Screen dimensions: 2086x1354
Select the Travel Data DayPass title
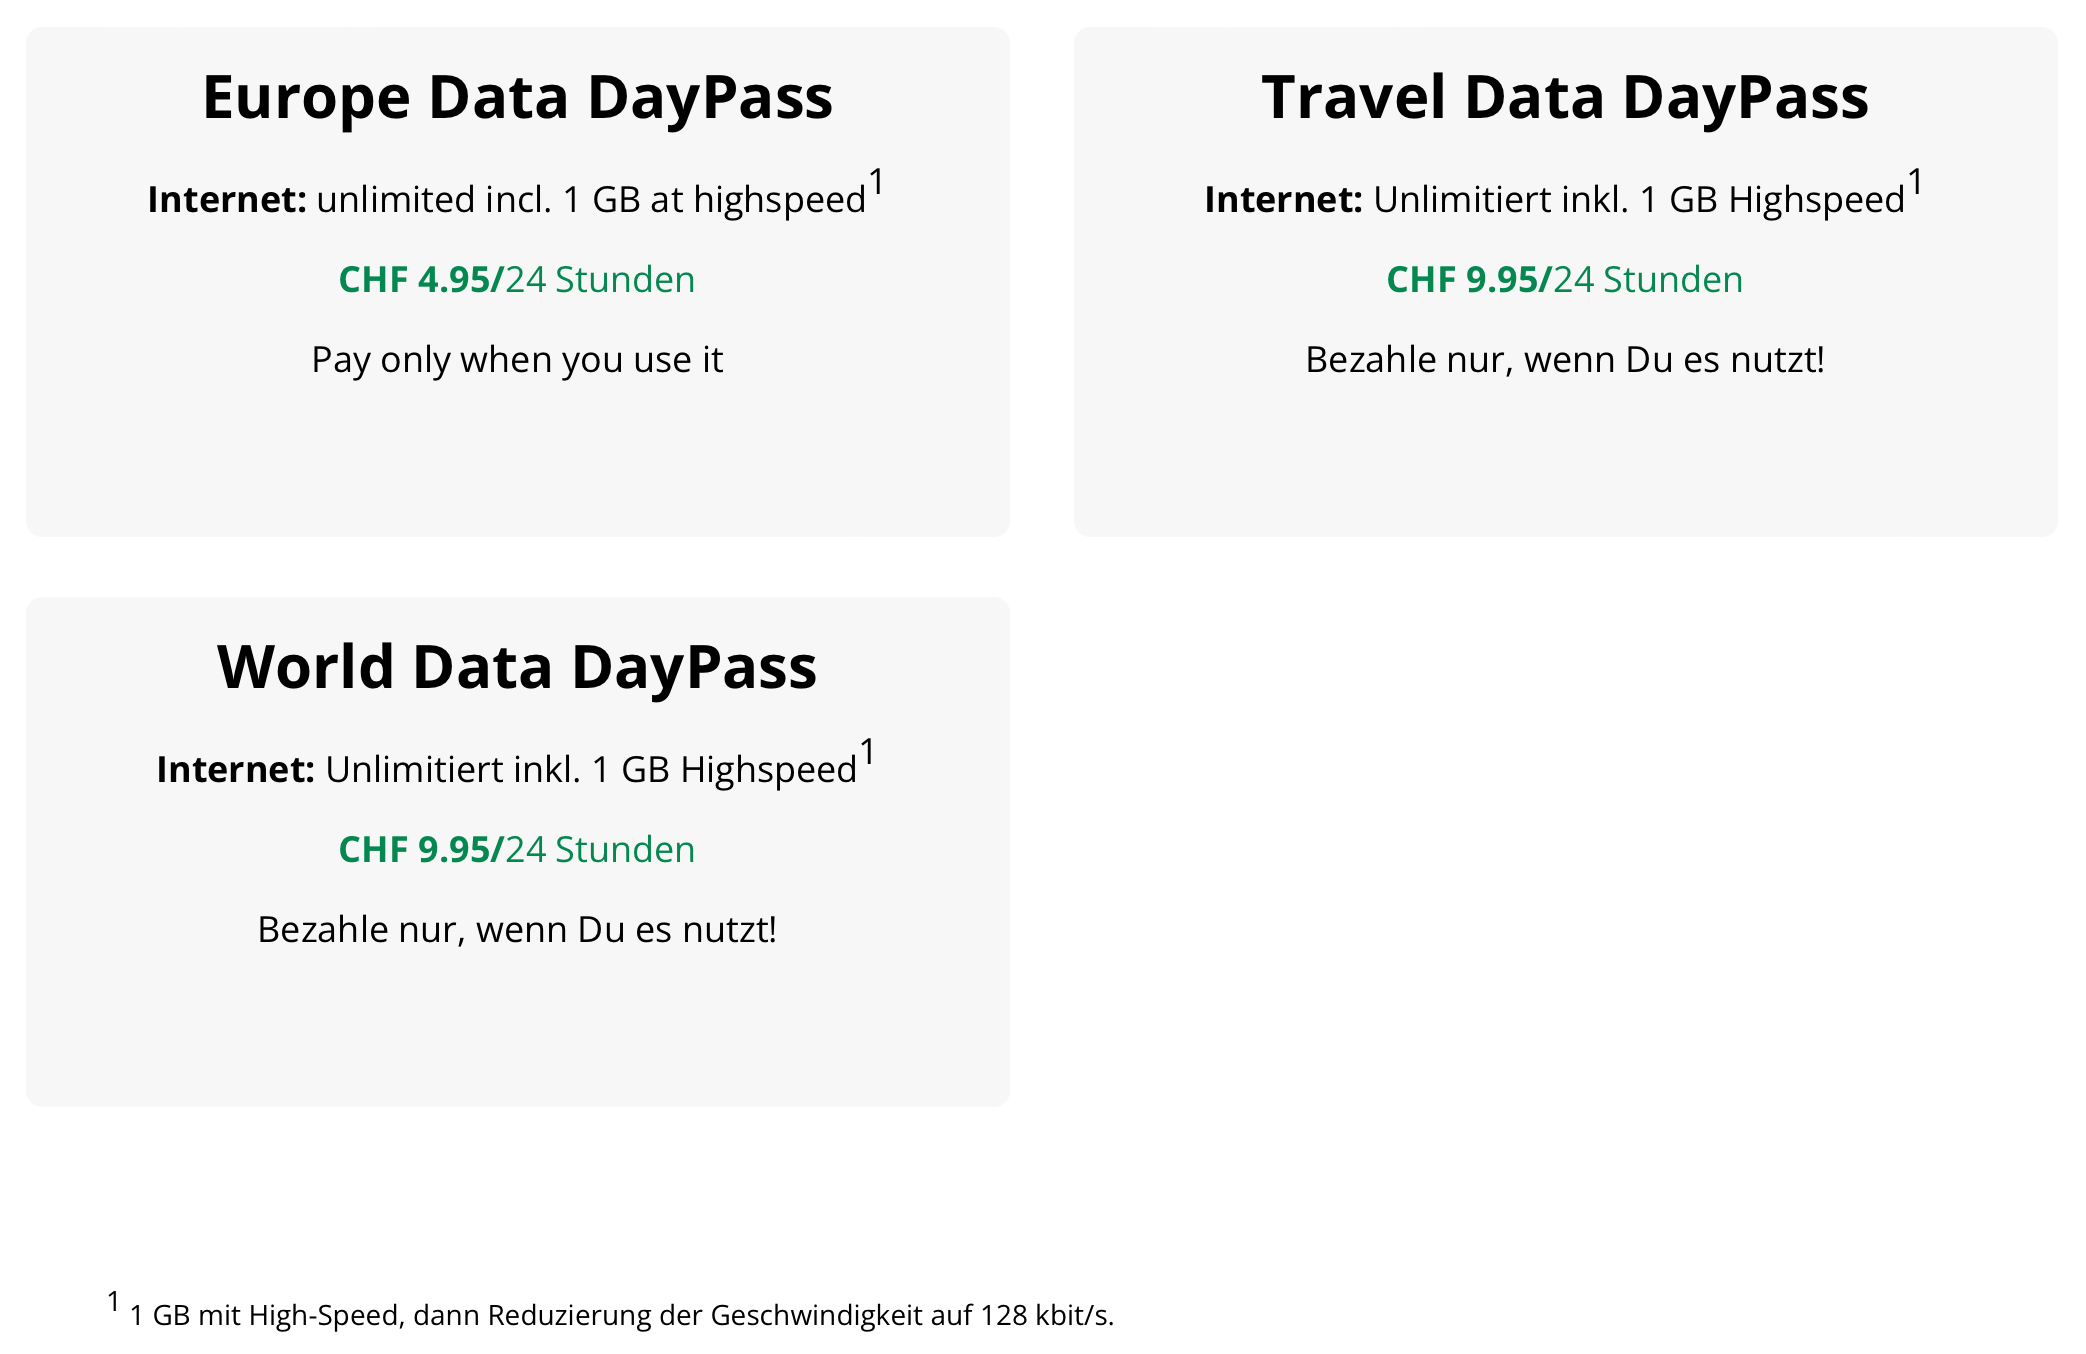(x=1565, y=97)
